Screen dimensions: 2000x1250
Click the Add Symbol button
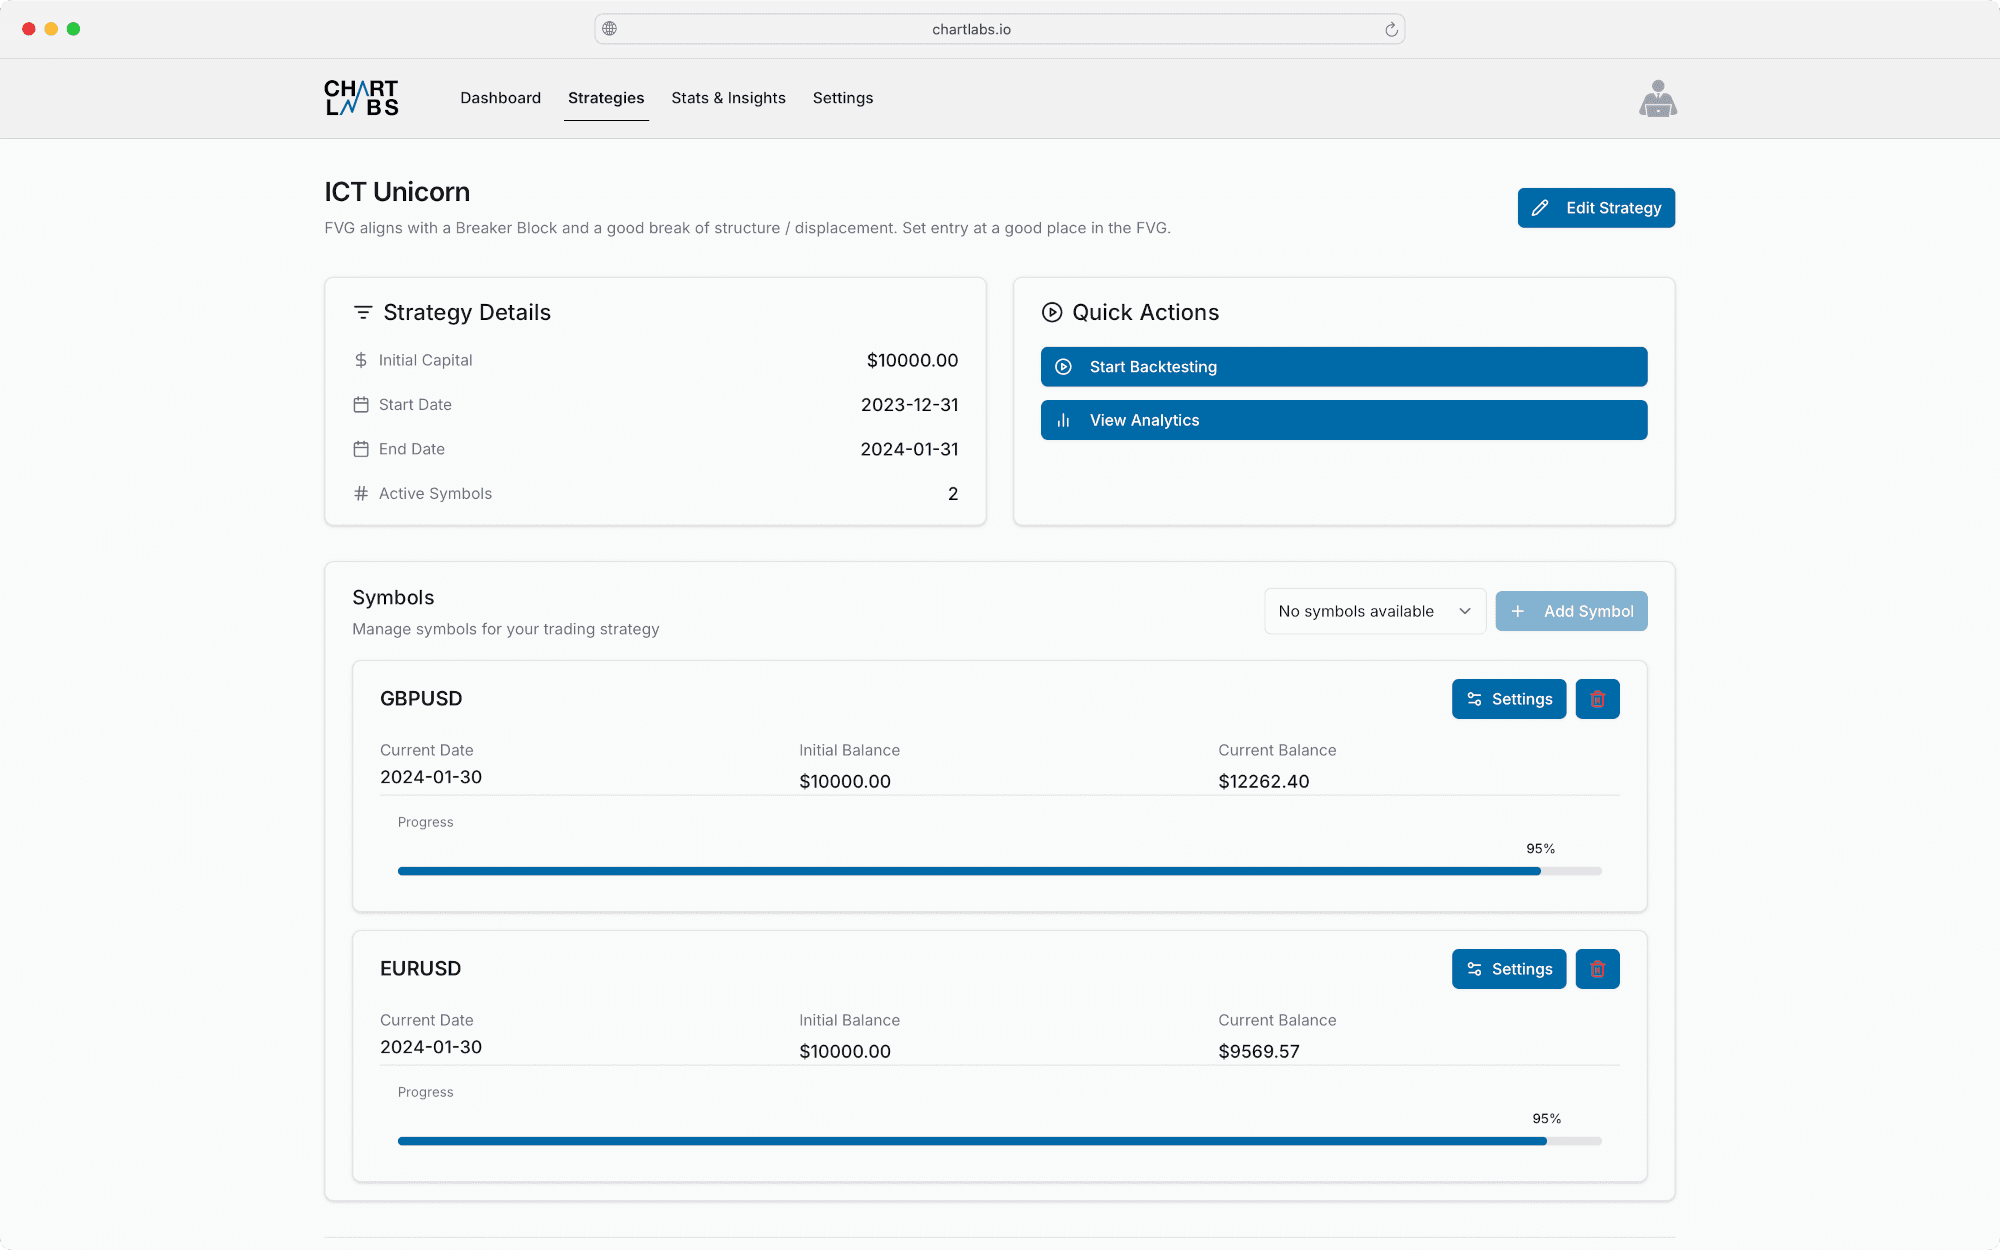tap(1571, 611)
